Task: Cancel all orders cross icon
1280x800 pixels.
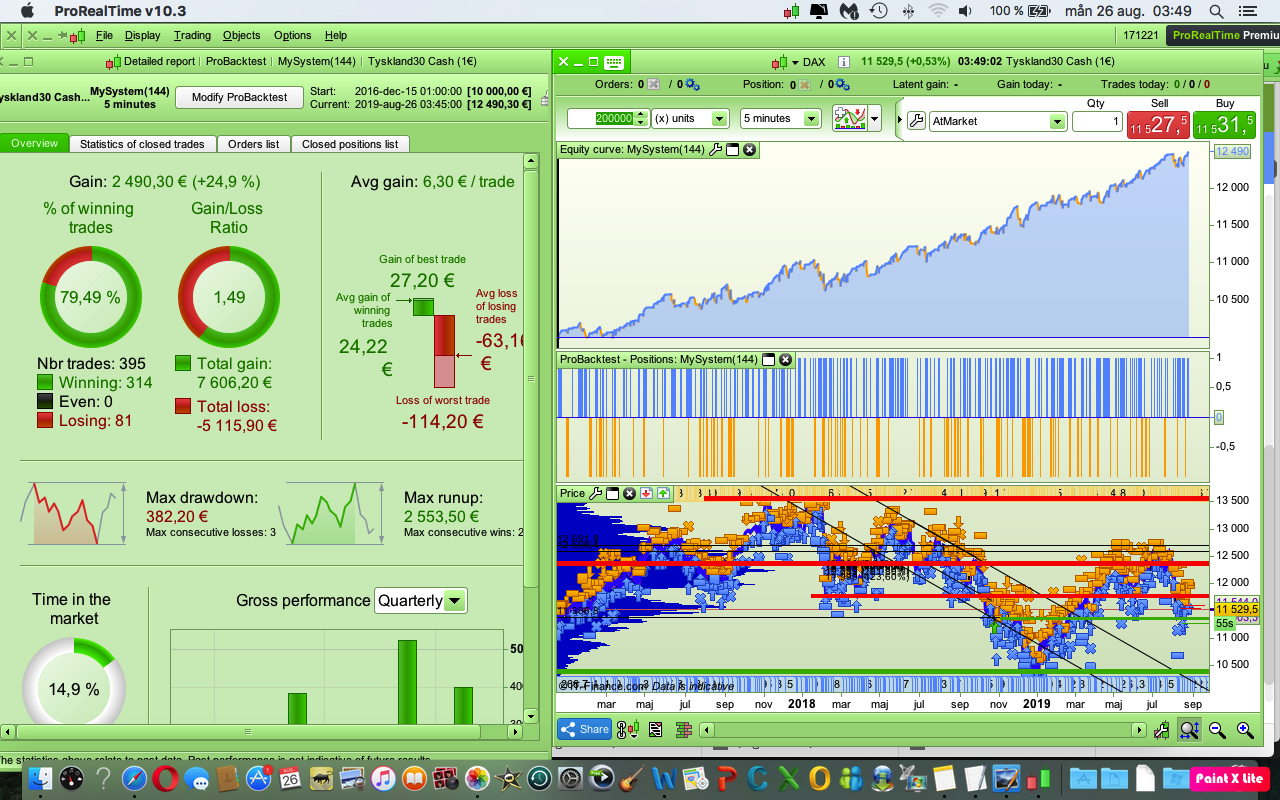Action: (653, 85)
